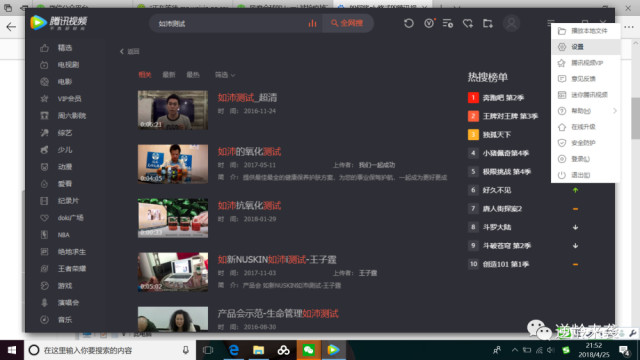Open 迷你腾讯视频 menu entry
The image size is (640, 360).
[x=586, y=95]
